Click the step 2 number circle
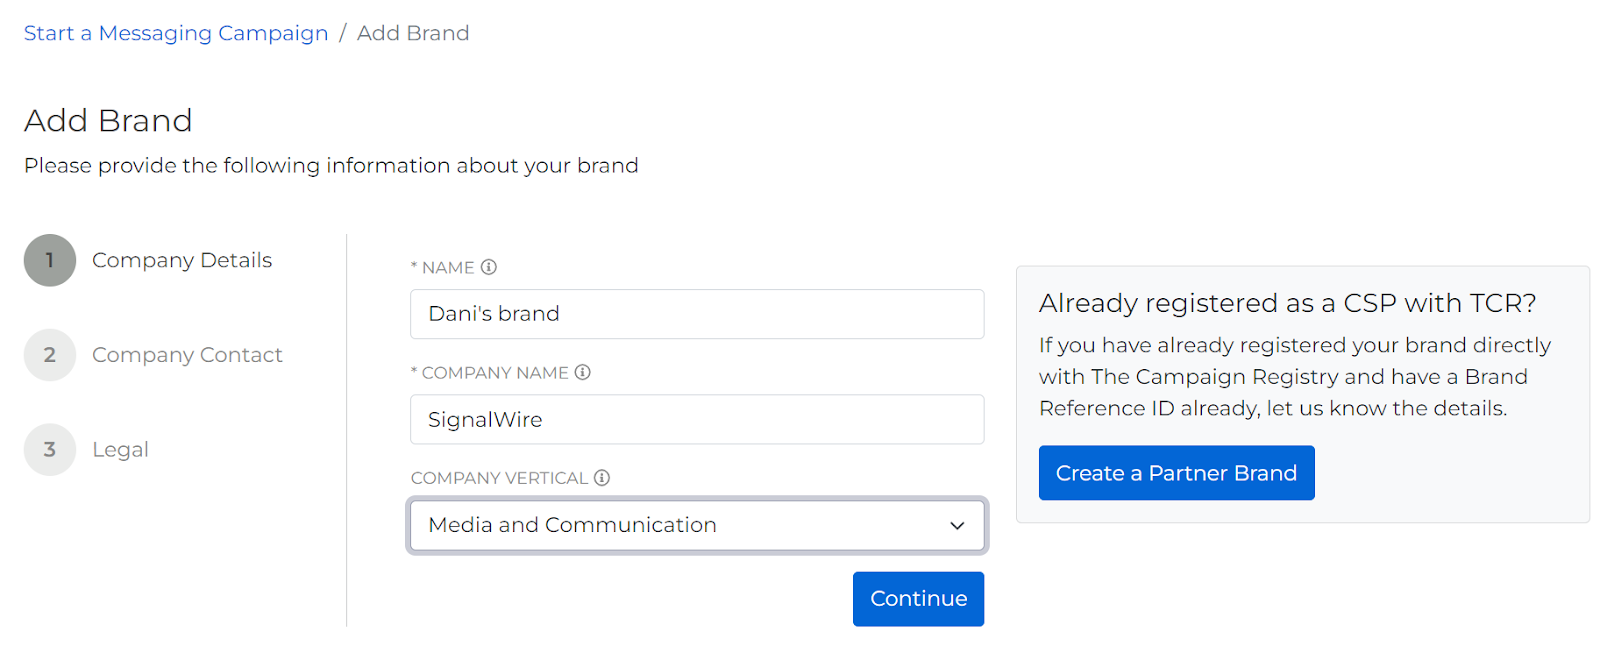 coord(50,355)
